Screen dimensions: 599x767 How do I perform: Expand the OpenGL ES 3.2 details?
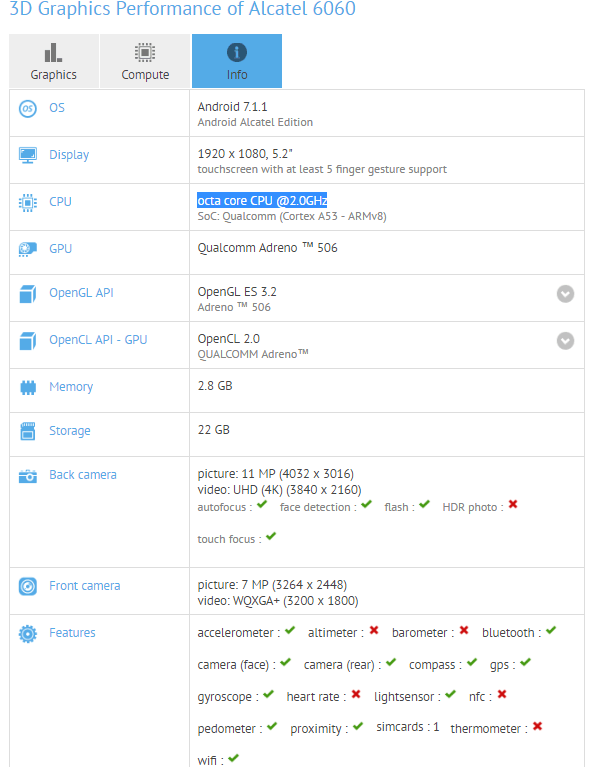pyautogui.click(x=565, y=294)
